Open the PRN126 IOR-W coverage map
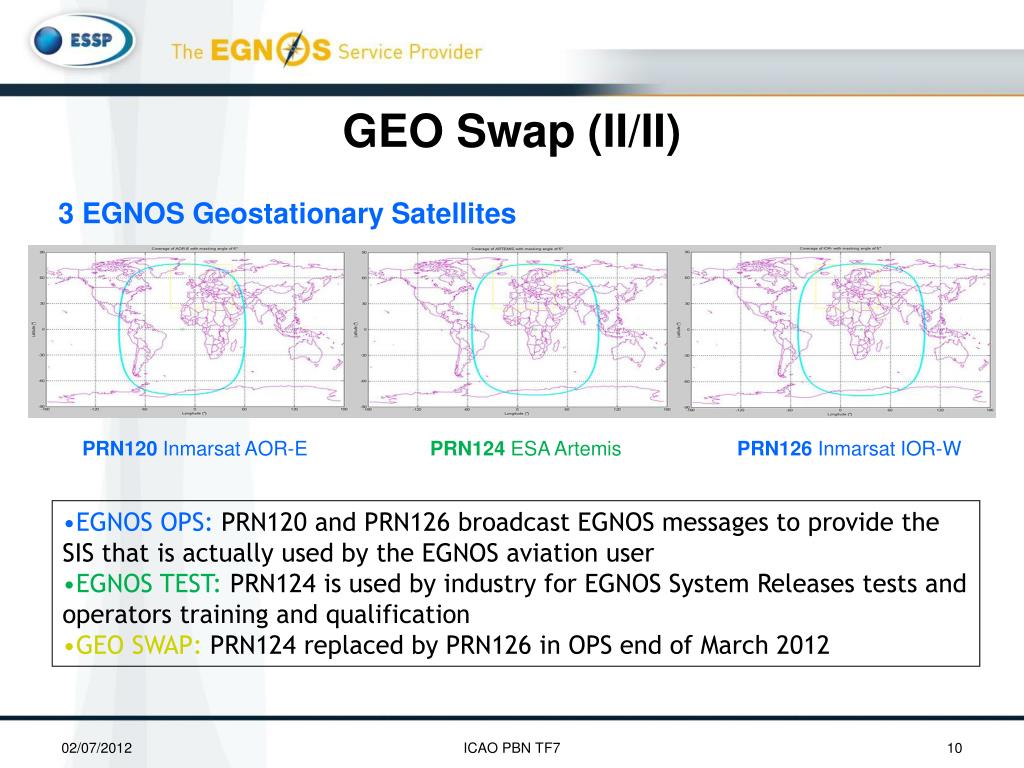The image size is (1024, 768). [835, 331]
